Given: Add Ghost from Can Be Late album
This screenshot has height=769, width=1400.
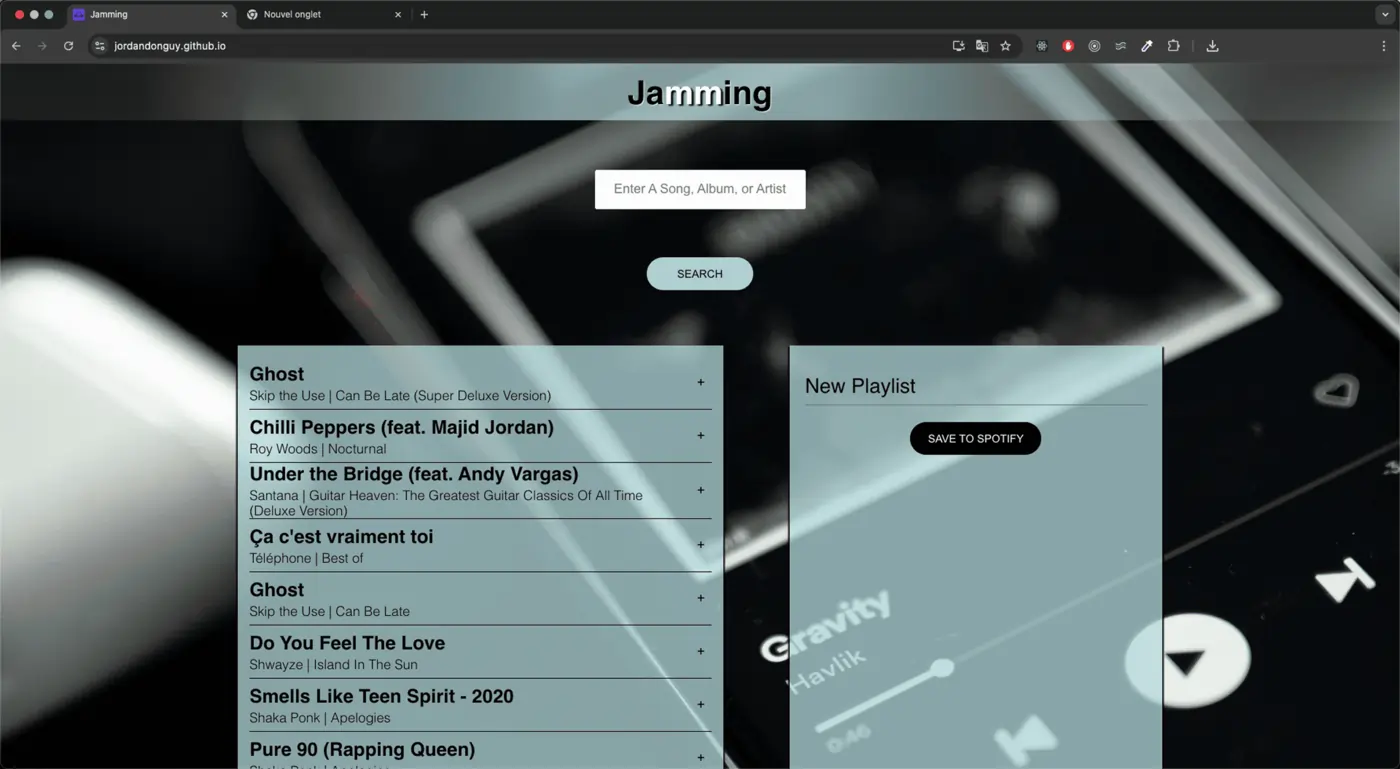Looking at the screenshot, I should click(x=700, y=598).
